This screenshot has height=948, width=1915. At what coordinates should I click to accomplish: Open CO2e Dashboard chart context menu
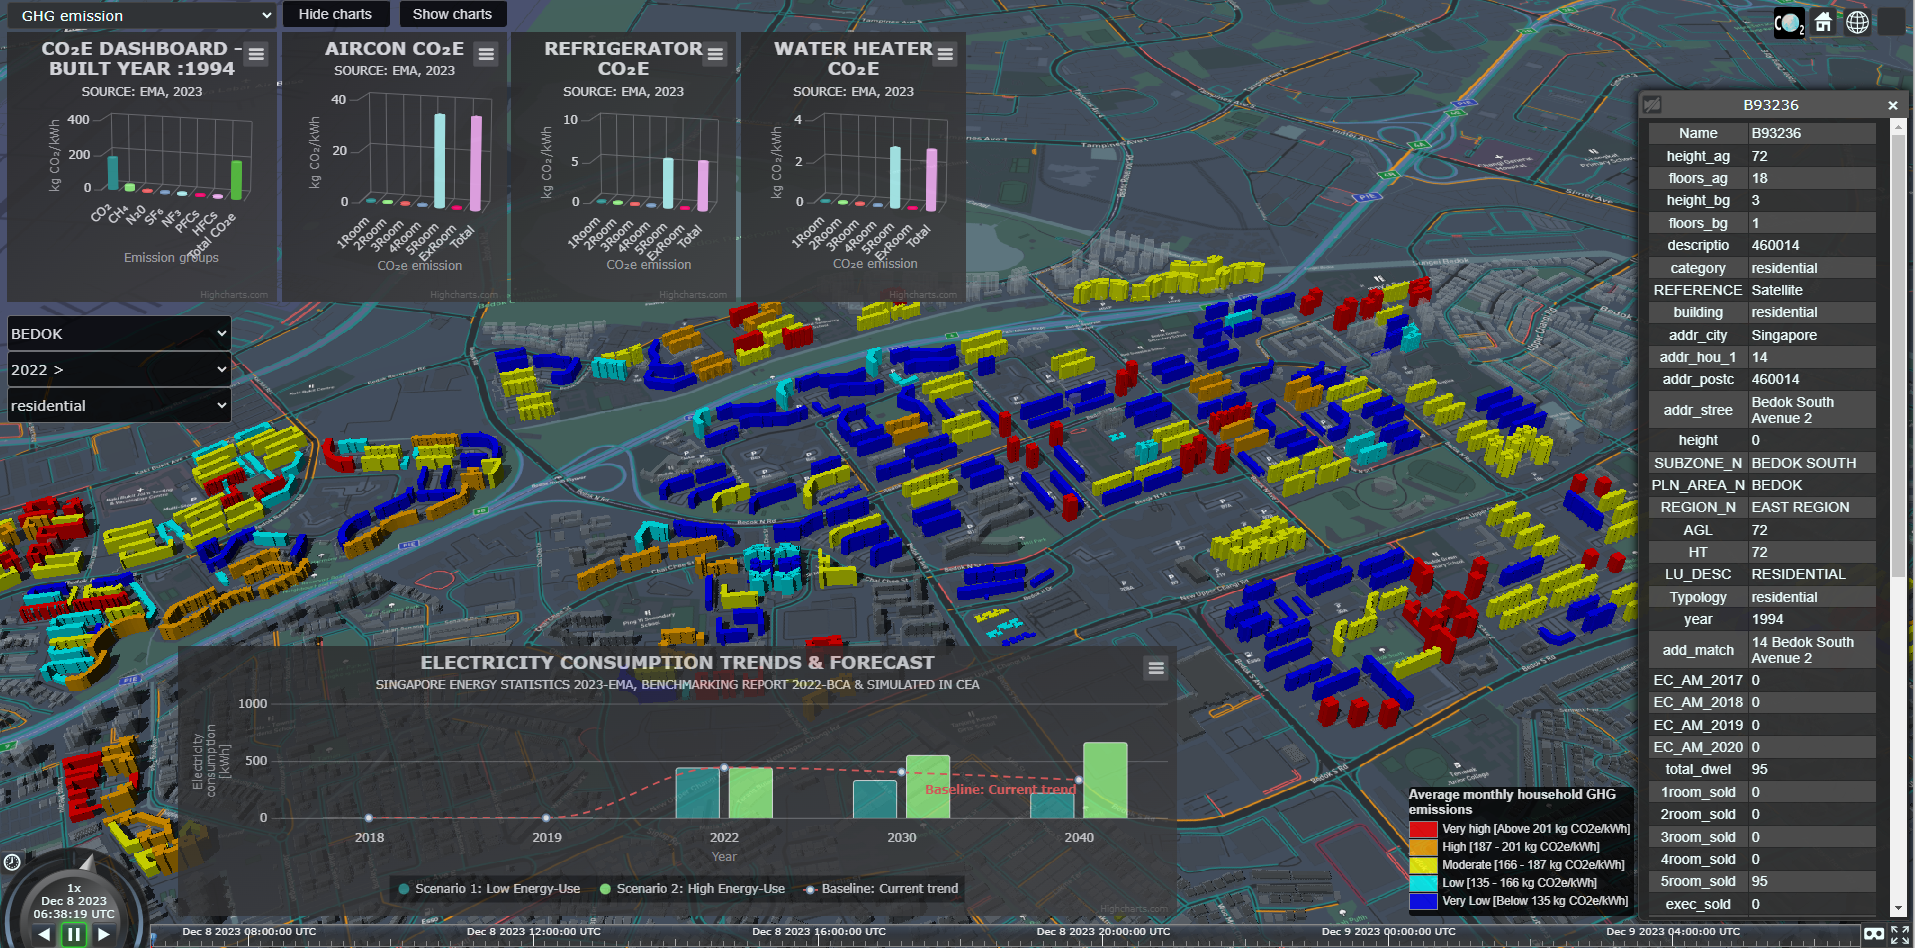coord(257,54)
